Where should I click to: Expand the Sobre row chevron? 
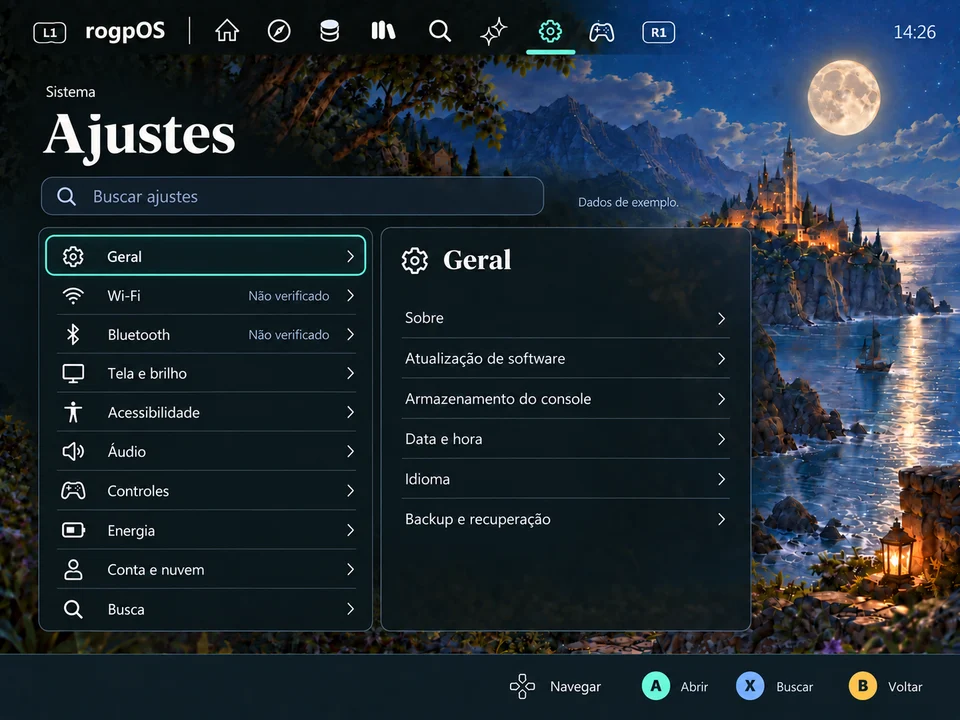(721, 318)
